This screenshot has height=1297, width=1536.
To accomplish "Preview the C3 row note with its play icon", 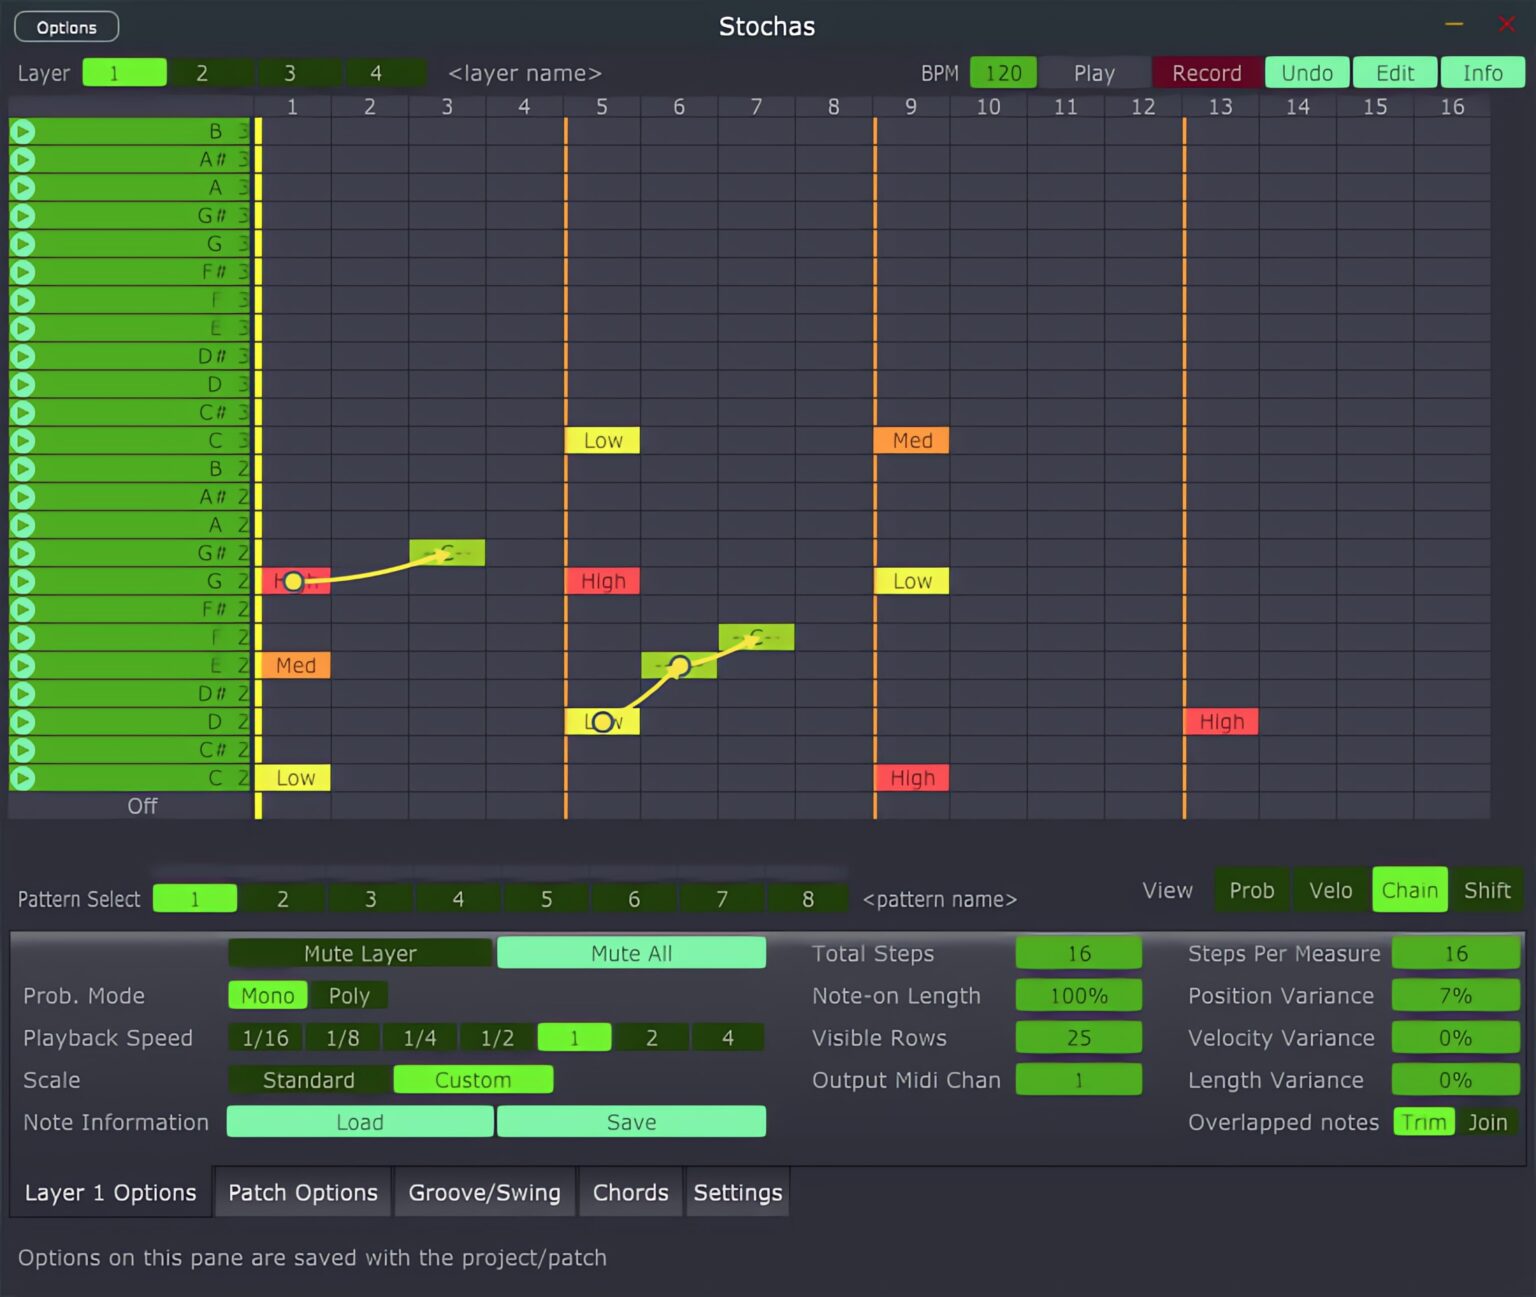I will (22, 439).
